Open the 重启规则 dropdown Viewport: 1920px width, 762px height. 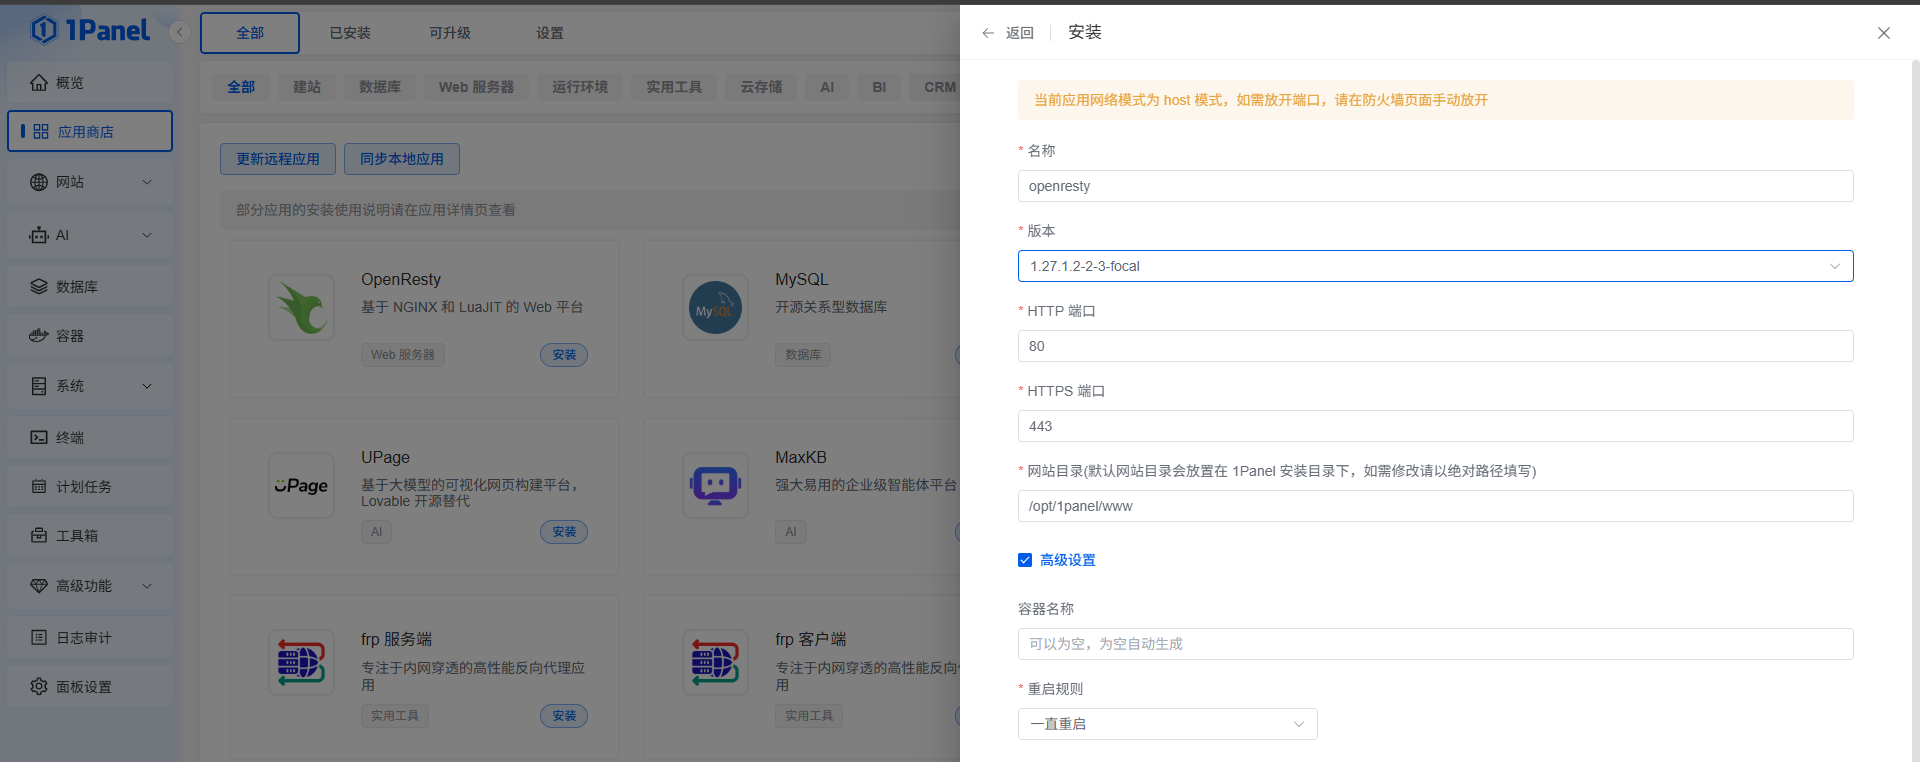(x=1167, y=724)
